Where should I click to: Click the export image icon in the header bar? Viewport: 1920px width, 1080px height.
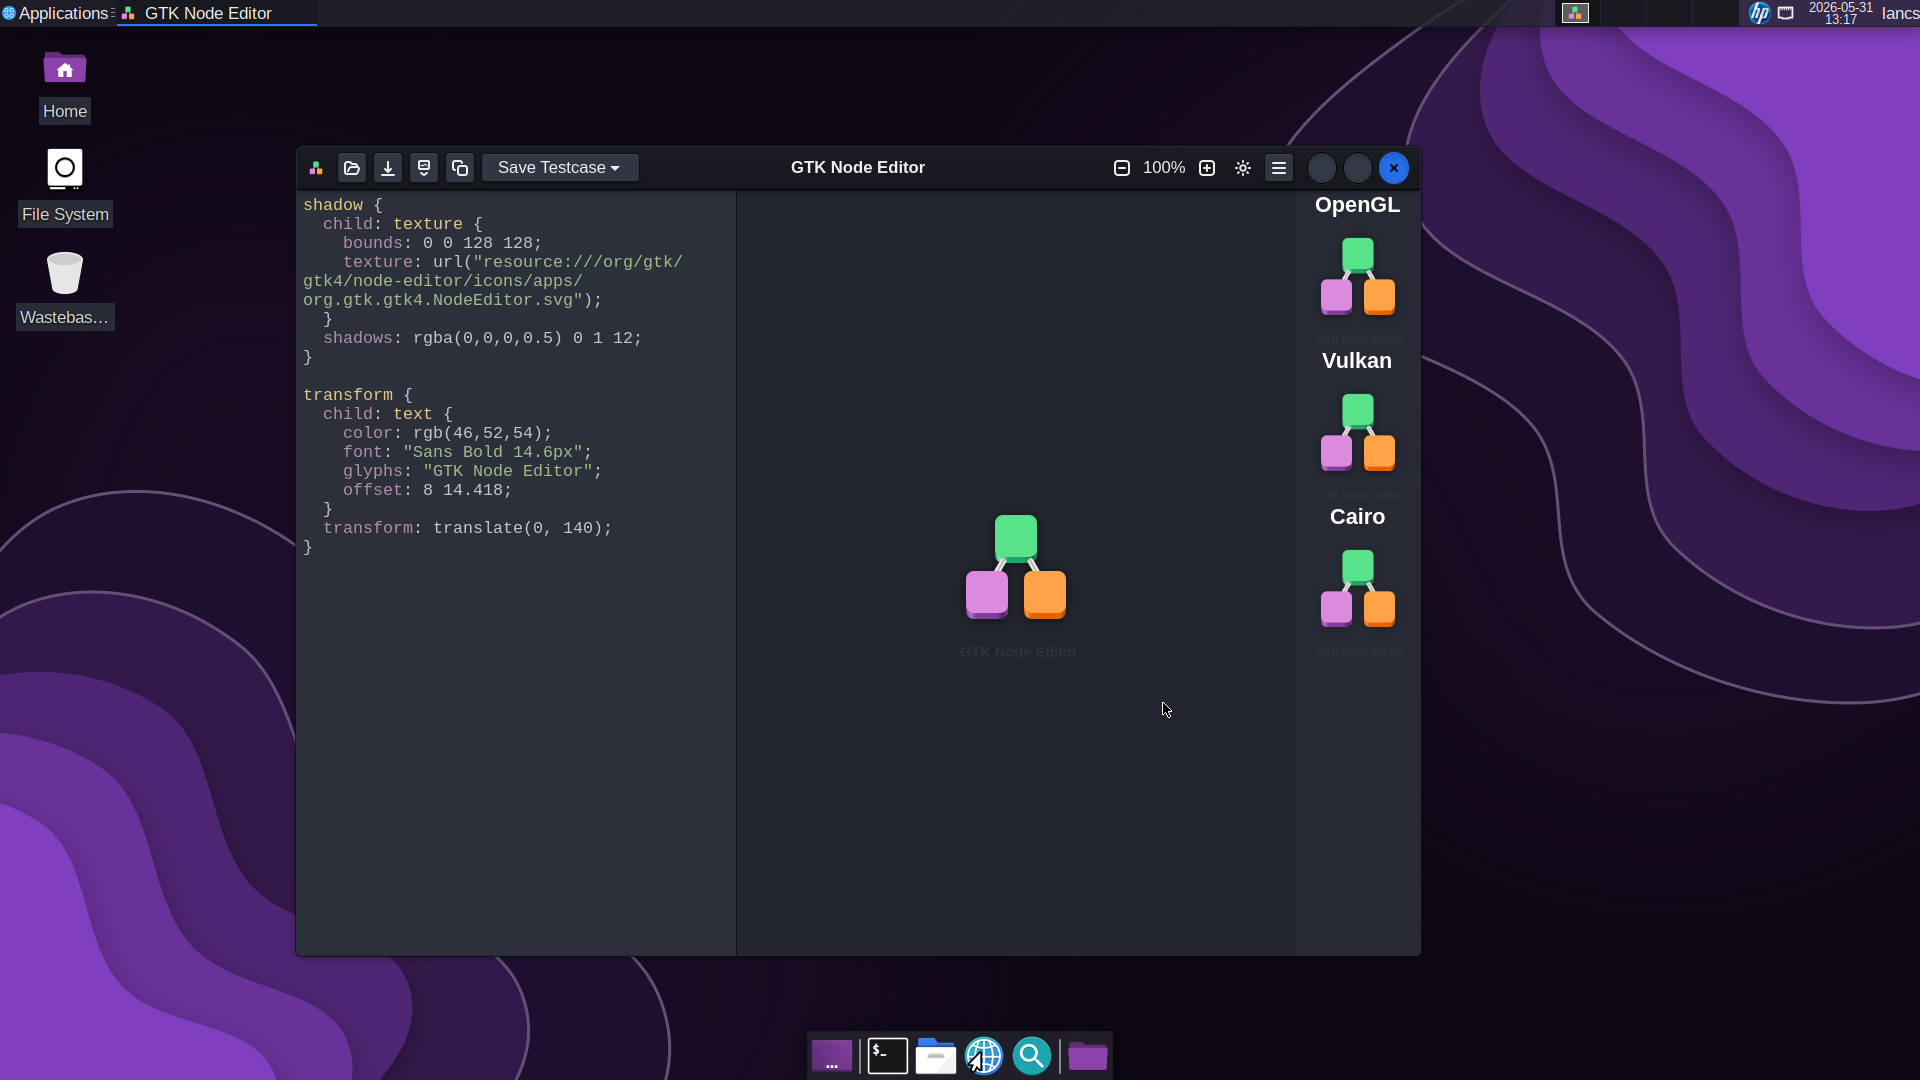(x=424, y=168)
